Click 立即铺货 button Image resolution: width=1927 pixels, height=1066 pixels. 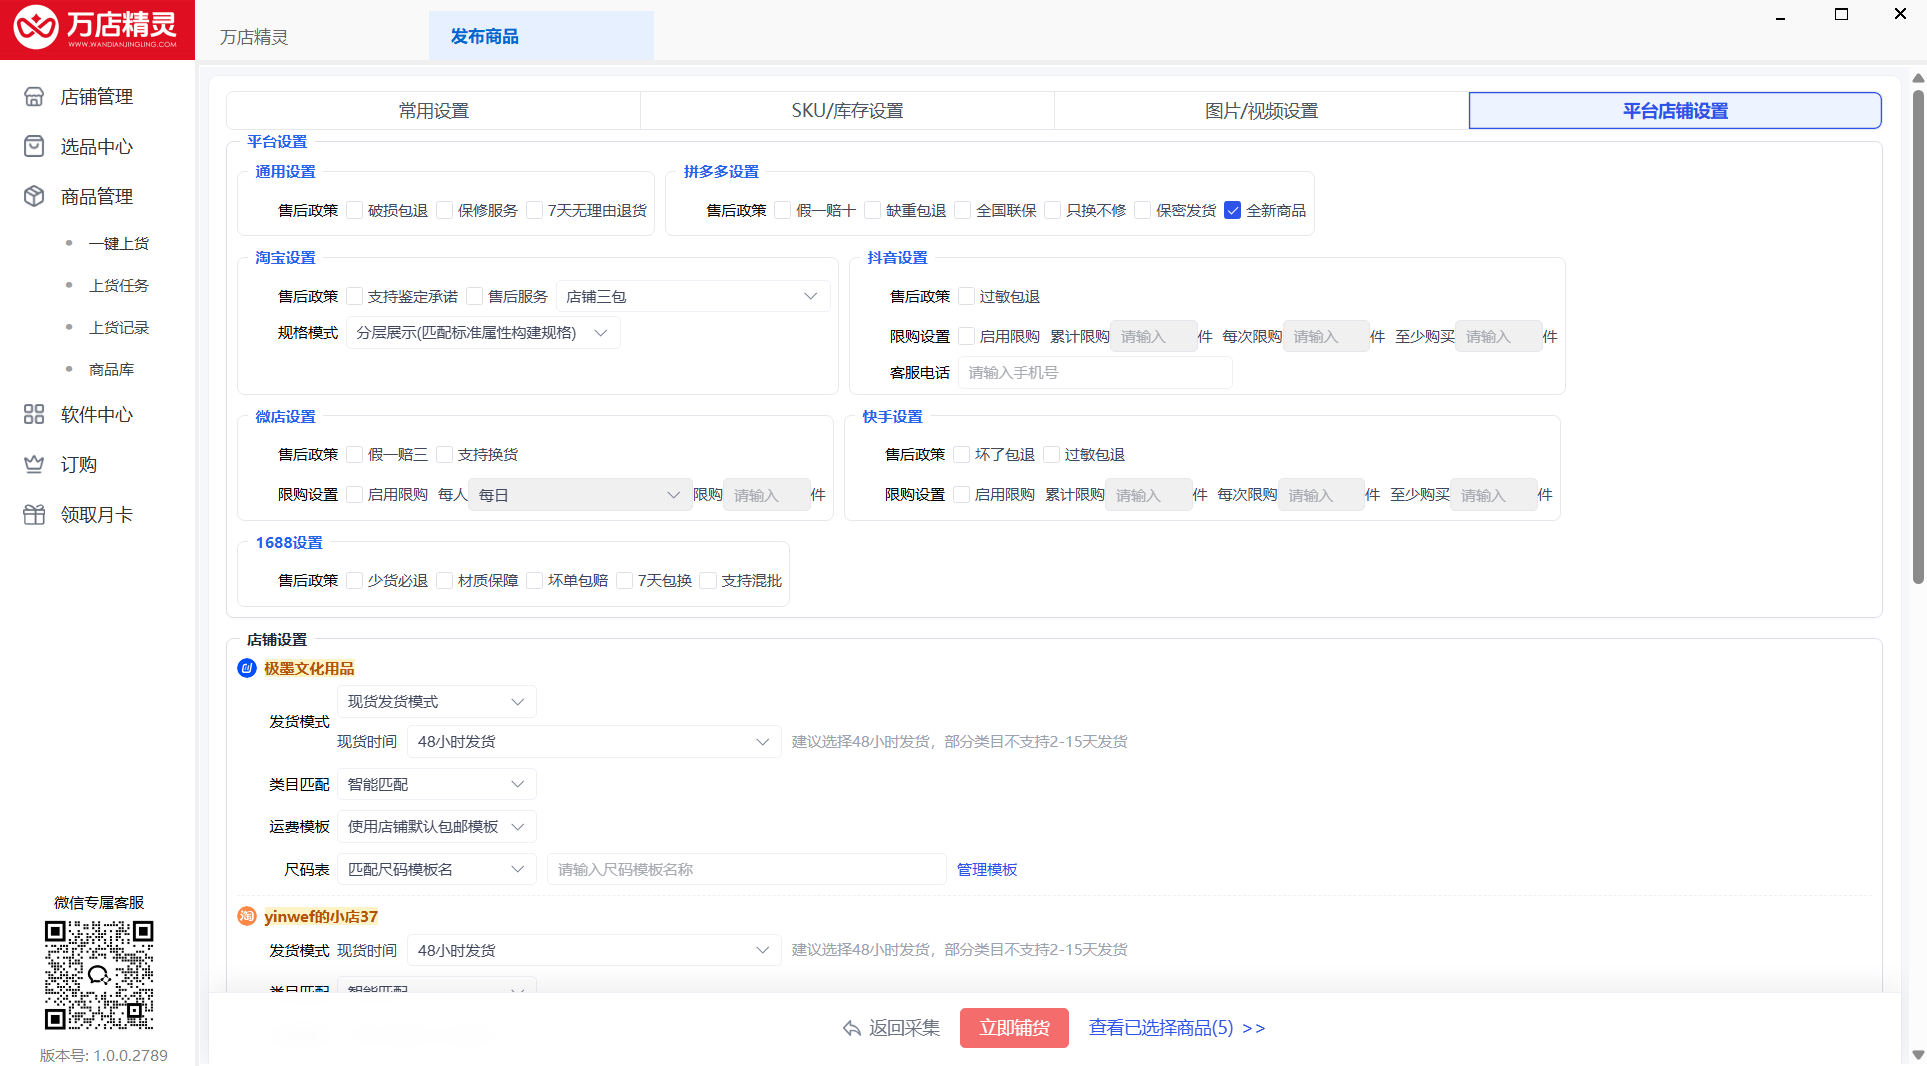[1014, 1028]
